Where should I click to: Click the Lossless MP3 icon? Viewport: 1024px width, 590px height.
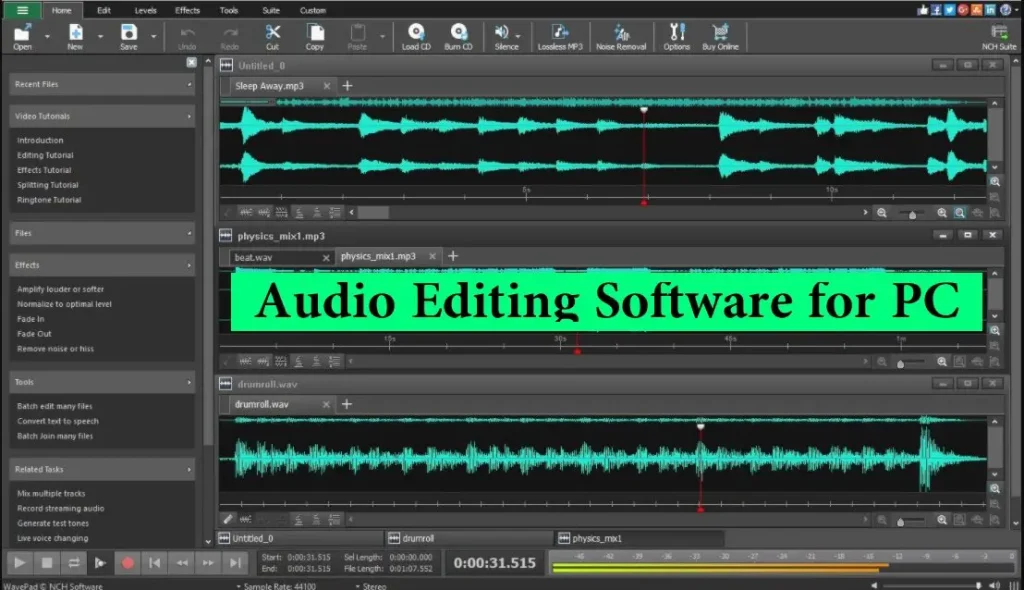[560, 33]
